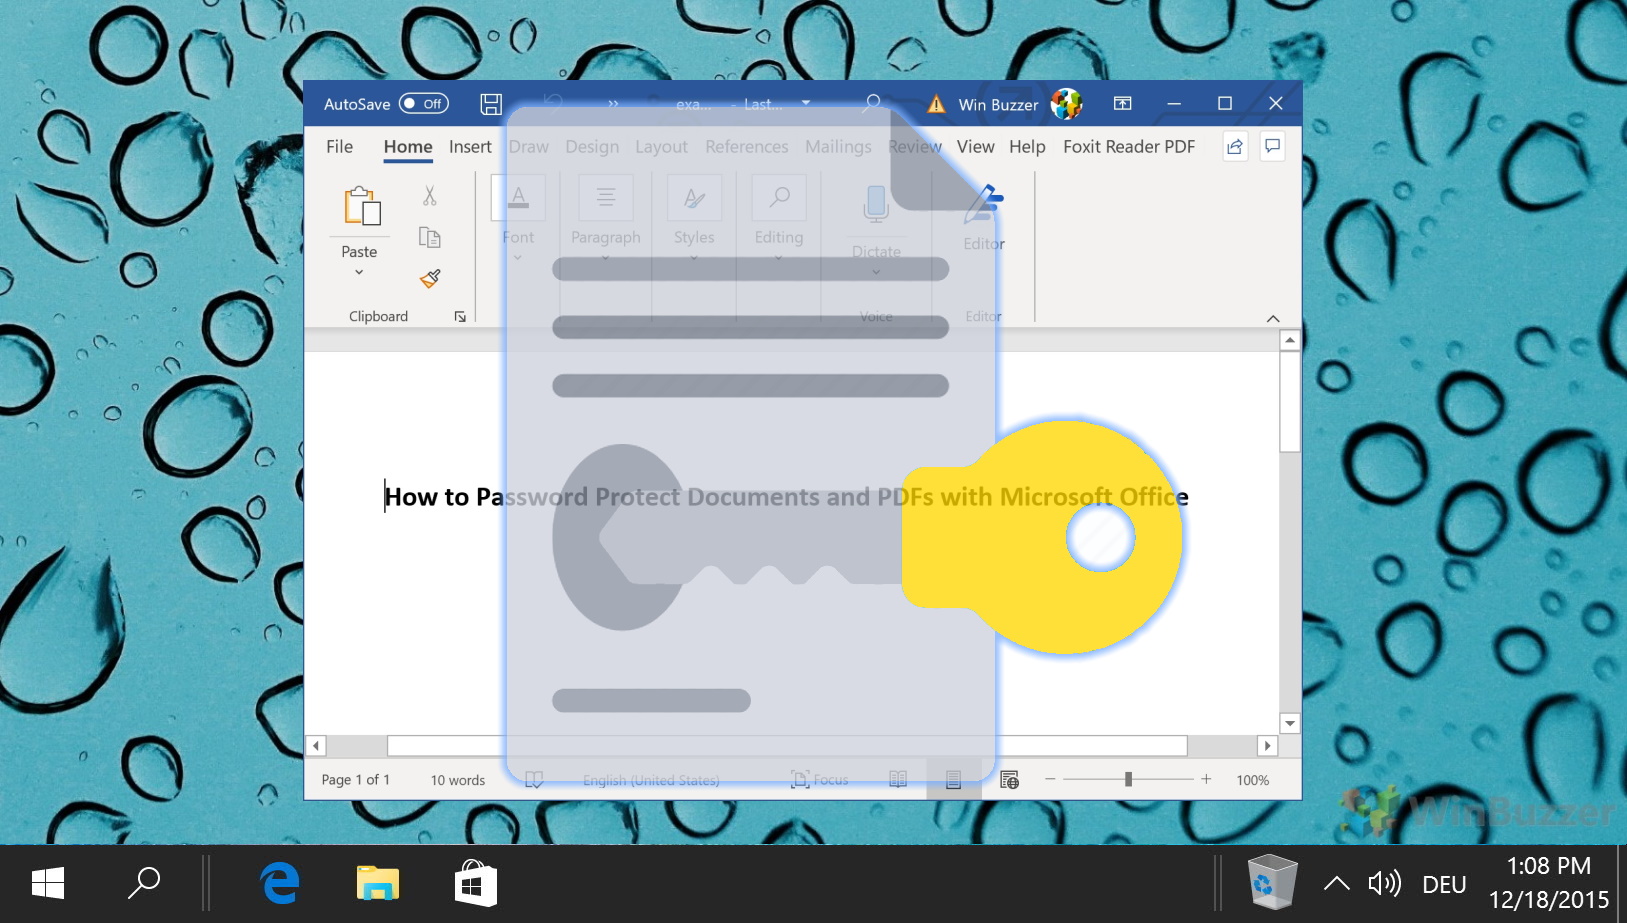Image resolution: width=1627 pixels, height=923 pixels.
Task: Click the spelling check book icon
Action: (x=534, y=780)
